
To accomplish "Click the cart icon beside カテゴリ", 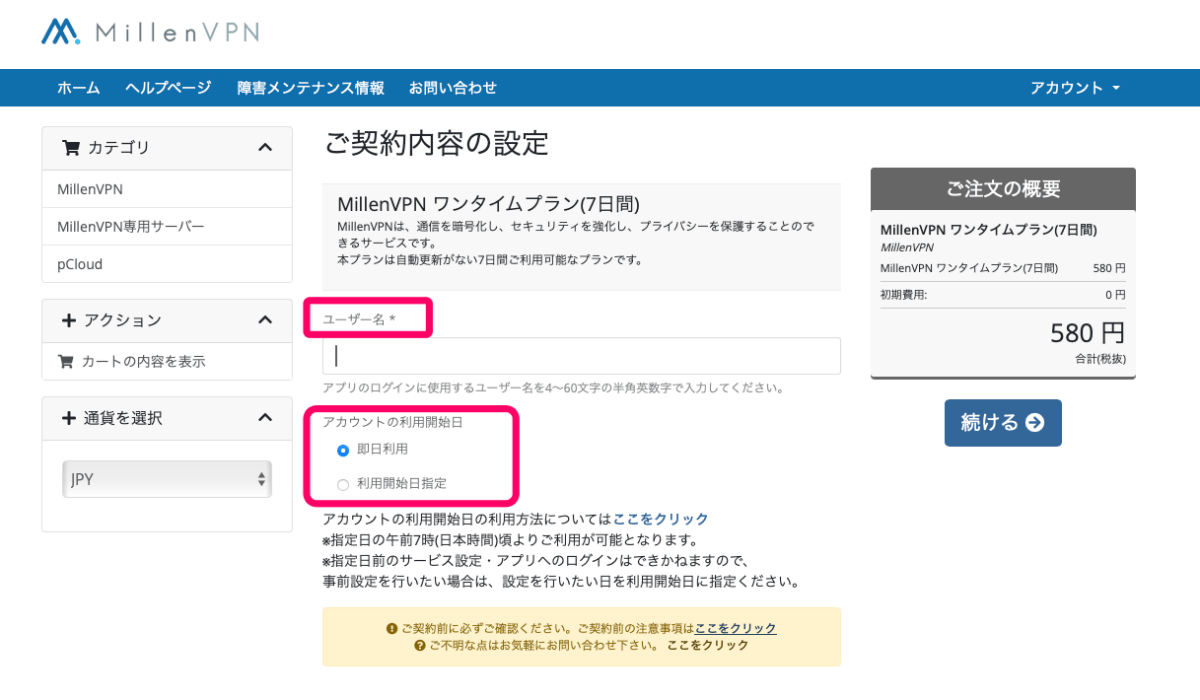I will 70,147.
